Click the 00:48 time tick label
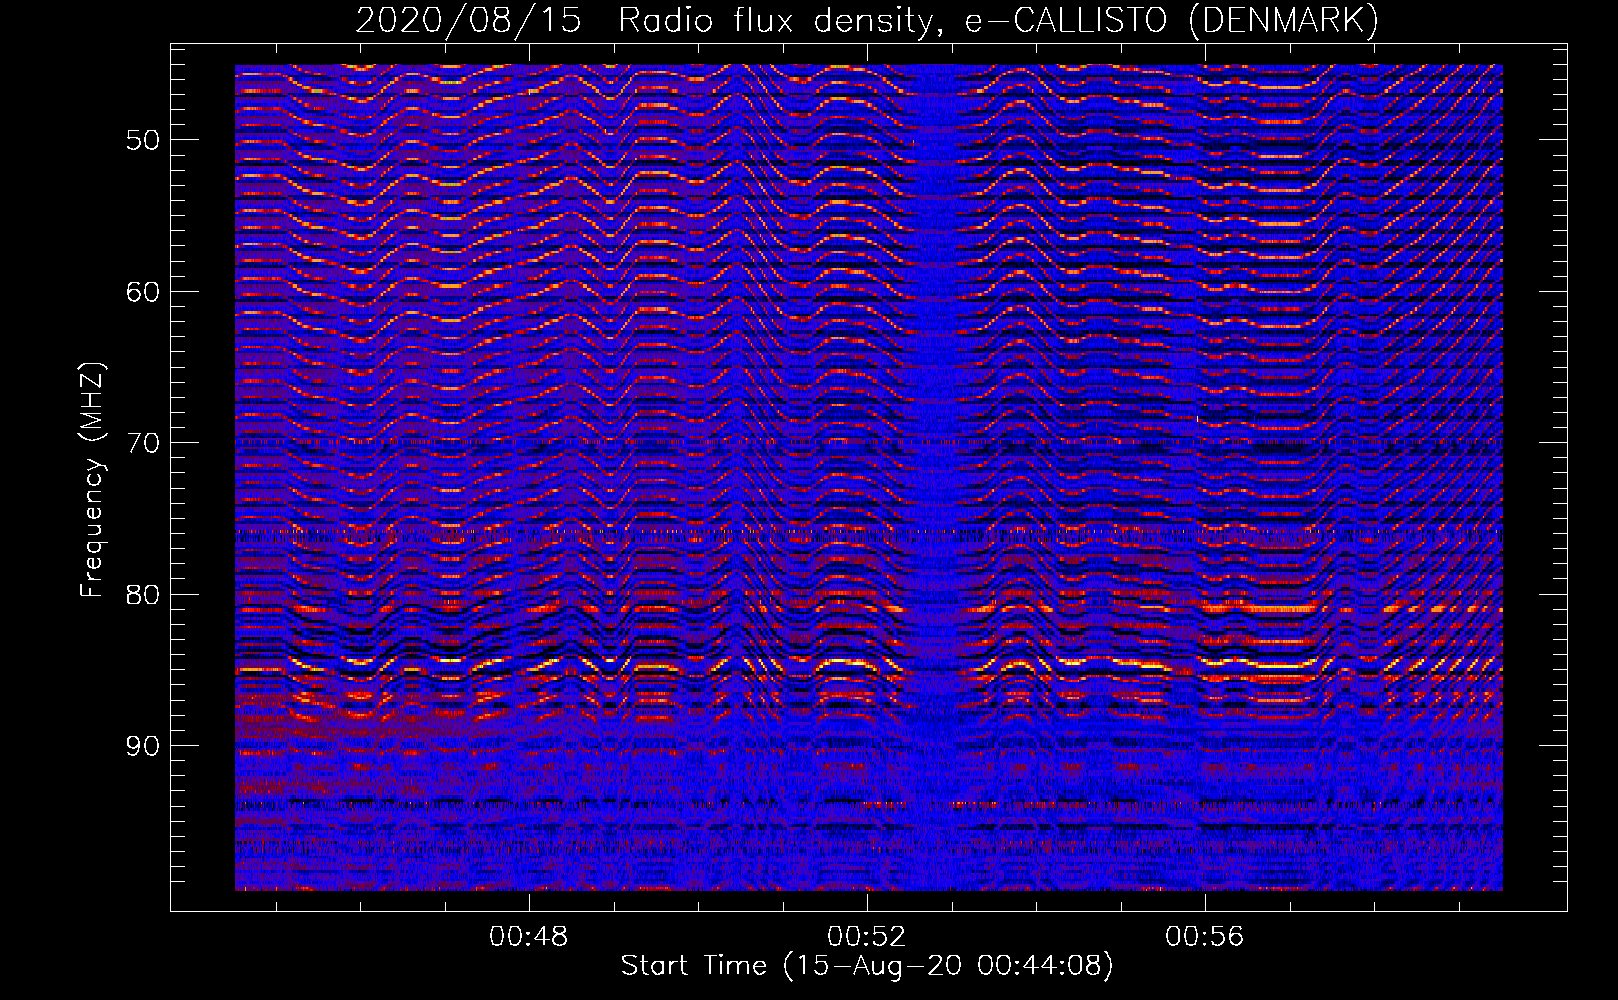Viewport: 1618px width, 1000px height. [x=528, y=936]
